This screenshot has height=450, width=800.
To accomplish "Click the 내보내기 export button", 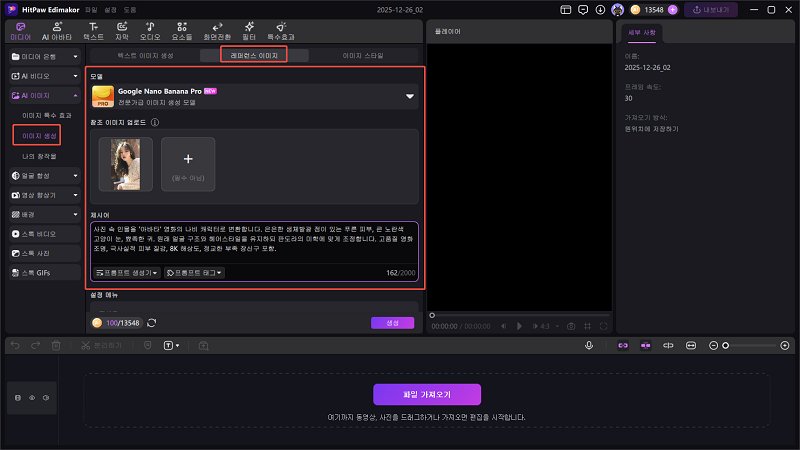I will click(x=711, y=10).
